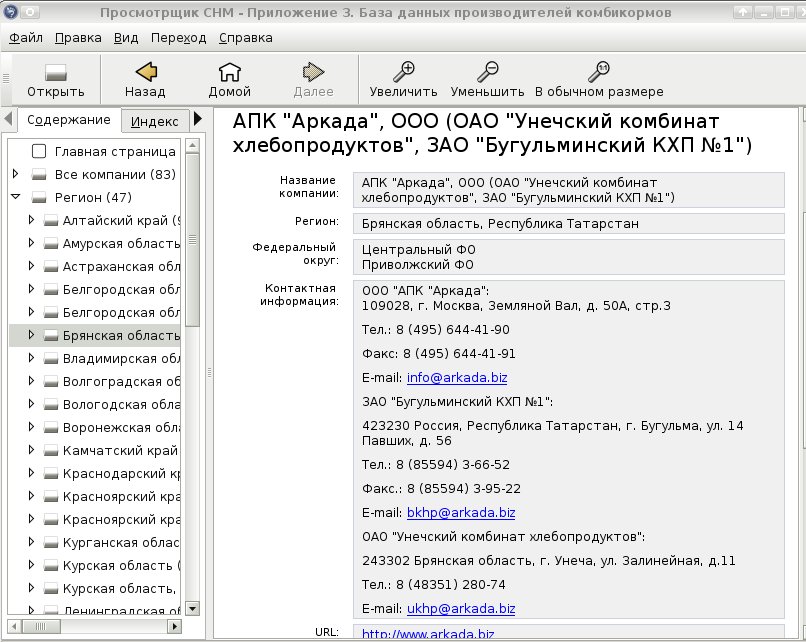Screen dimensions: 806x642
Task: Click the Вологодская область folder icon
Action: [x=50, y=405]
